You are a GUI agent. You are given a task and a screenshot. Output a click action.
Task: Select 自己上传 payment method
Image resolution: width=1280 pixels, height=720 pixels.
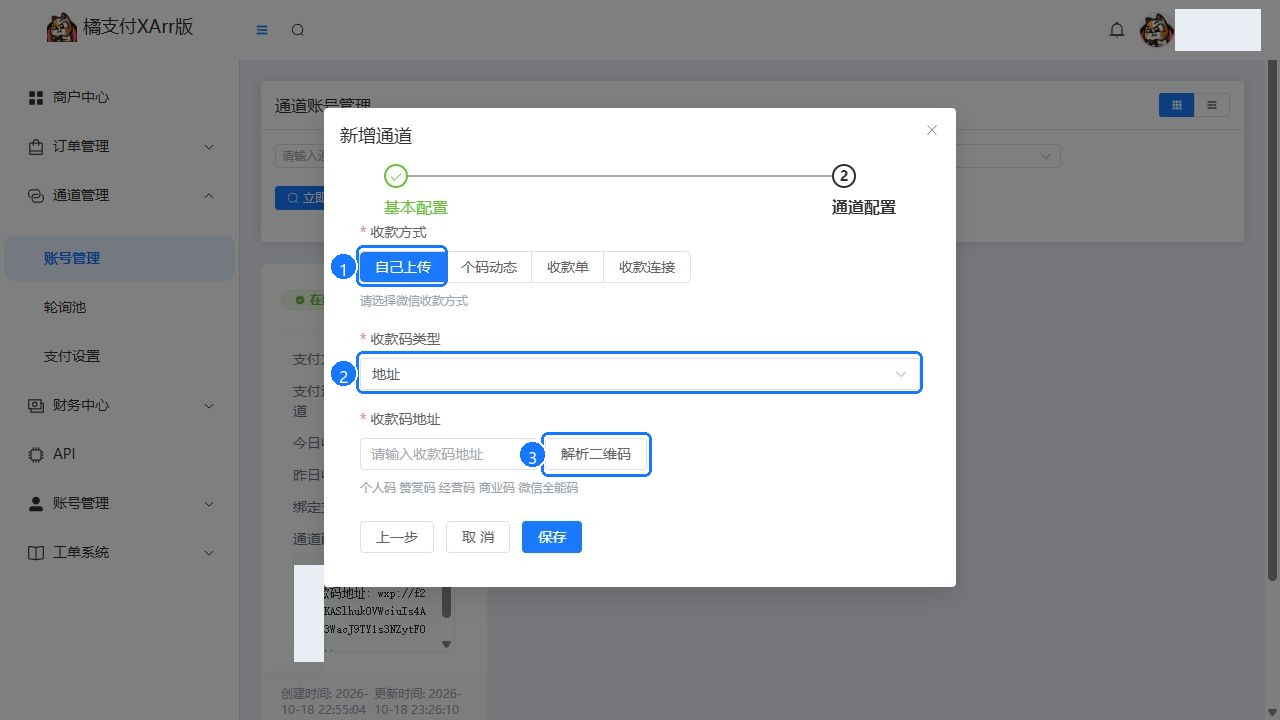point(403,267)
